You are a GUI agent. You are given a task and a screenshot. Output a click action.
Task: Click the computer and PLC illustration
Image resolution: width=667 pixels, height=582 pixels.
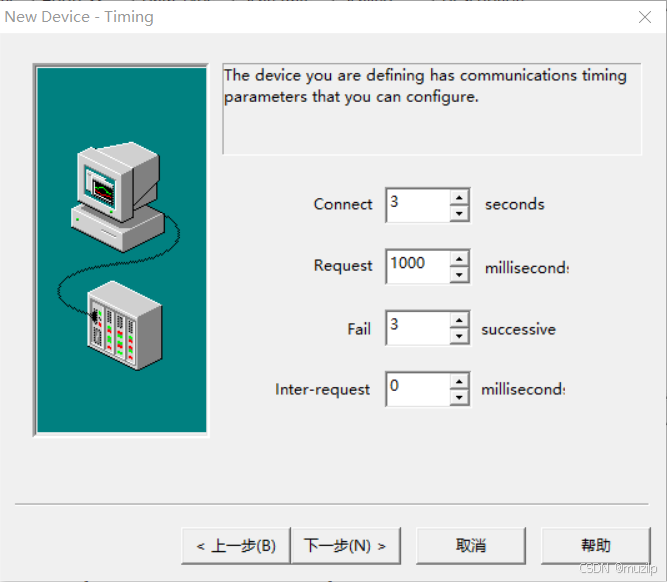(121, 250)
